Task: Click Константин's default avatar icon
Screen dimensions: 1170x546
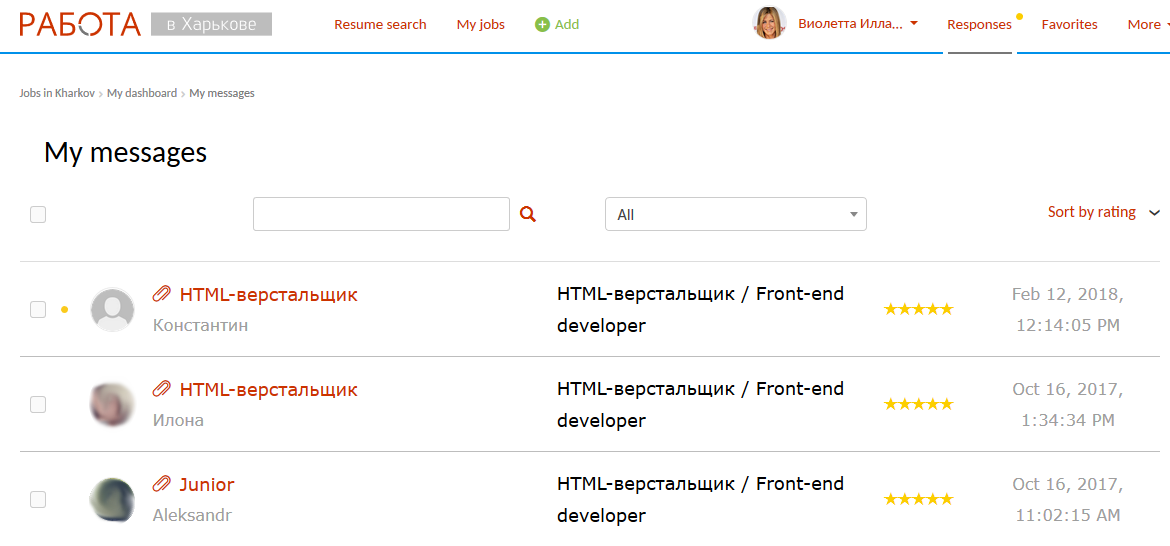Action: [112, 310]
